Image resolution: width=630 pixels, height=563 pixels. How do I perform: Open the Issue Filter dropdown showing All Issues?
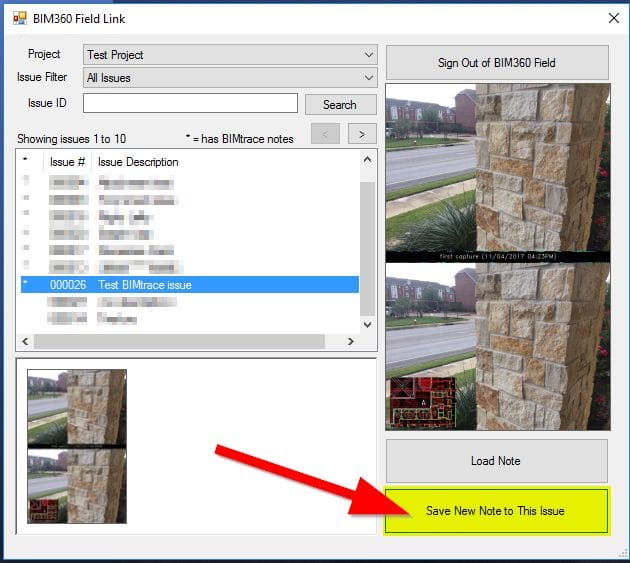pyautogui.click(x=230, y=78)
